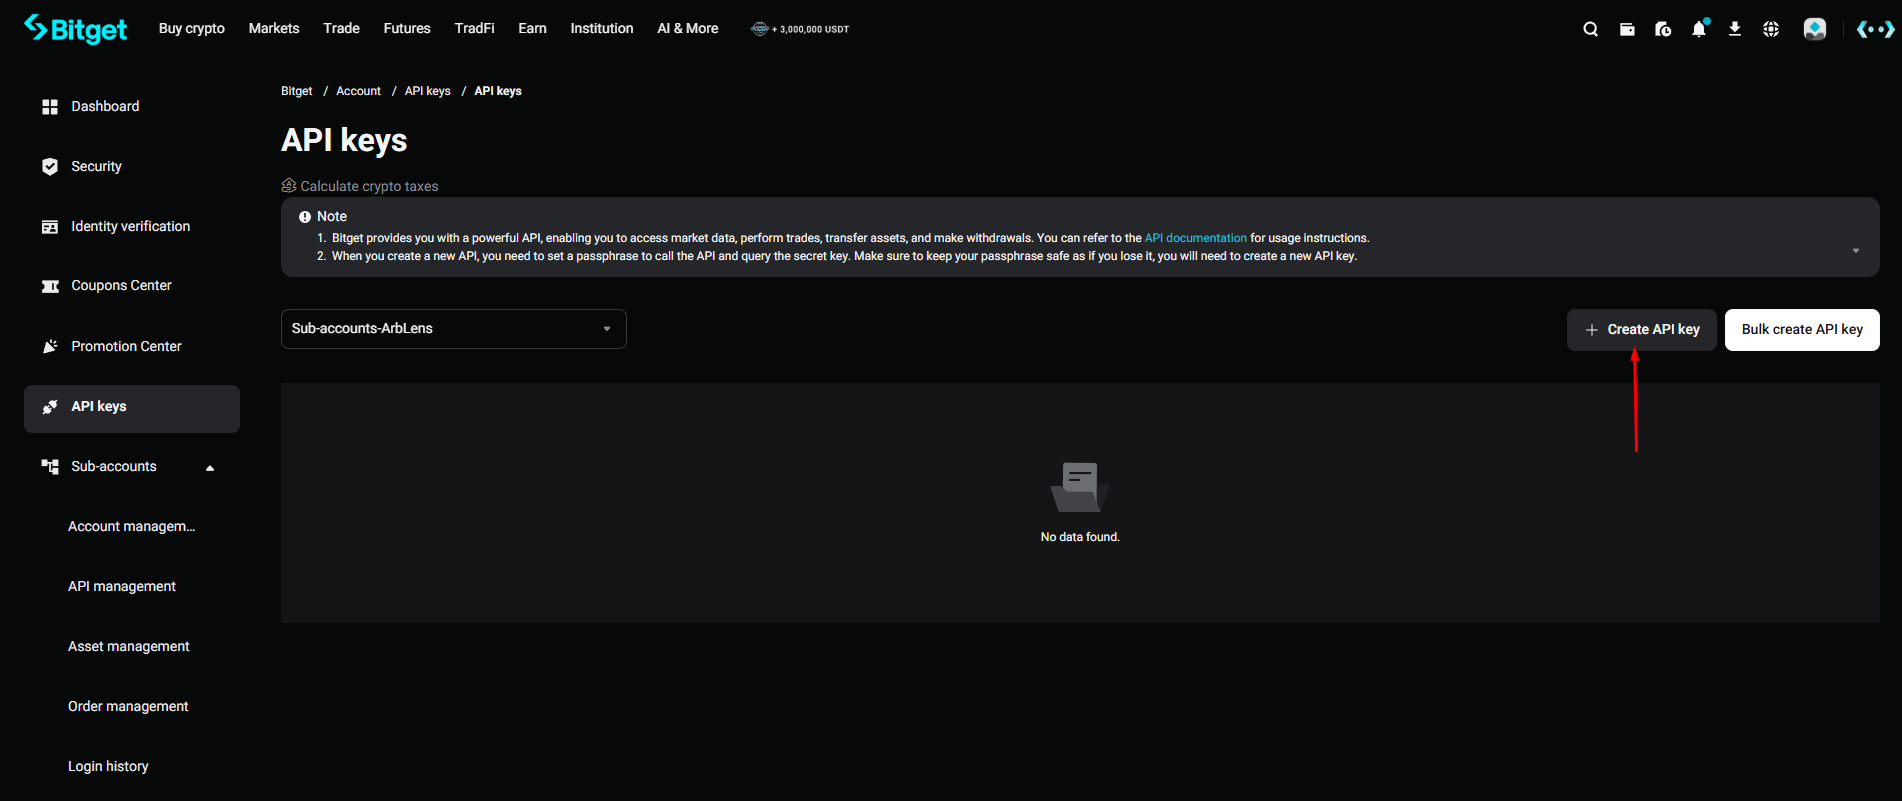This screenshot has height=801, width=1902.
Task: Open the search icon in header
Action: pos(1590,29)
